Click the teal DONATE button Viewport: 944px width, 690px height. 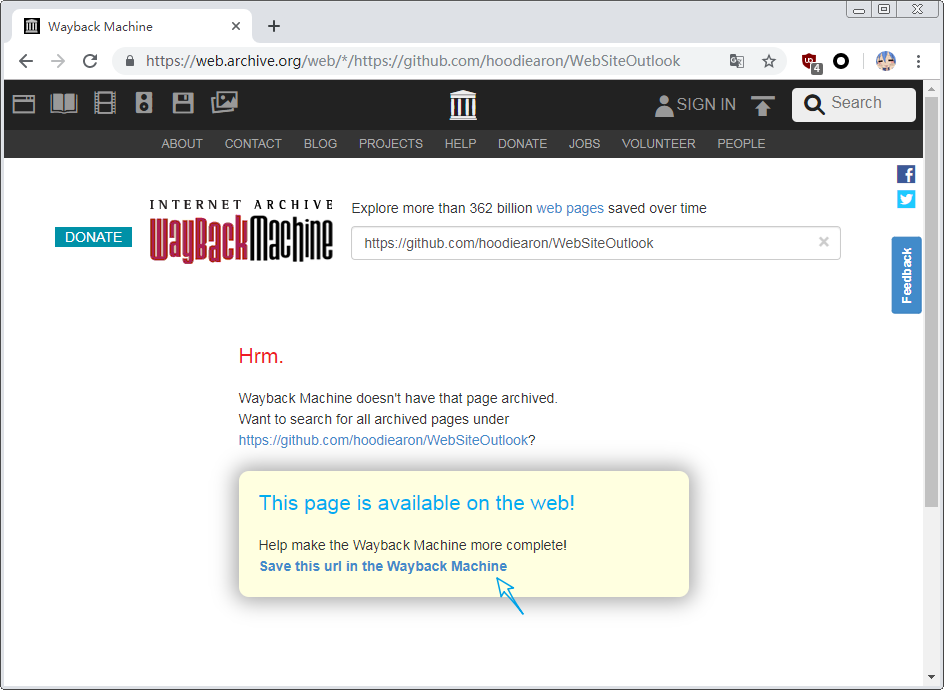tap(93, 237)
